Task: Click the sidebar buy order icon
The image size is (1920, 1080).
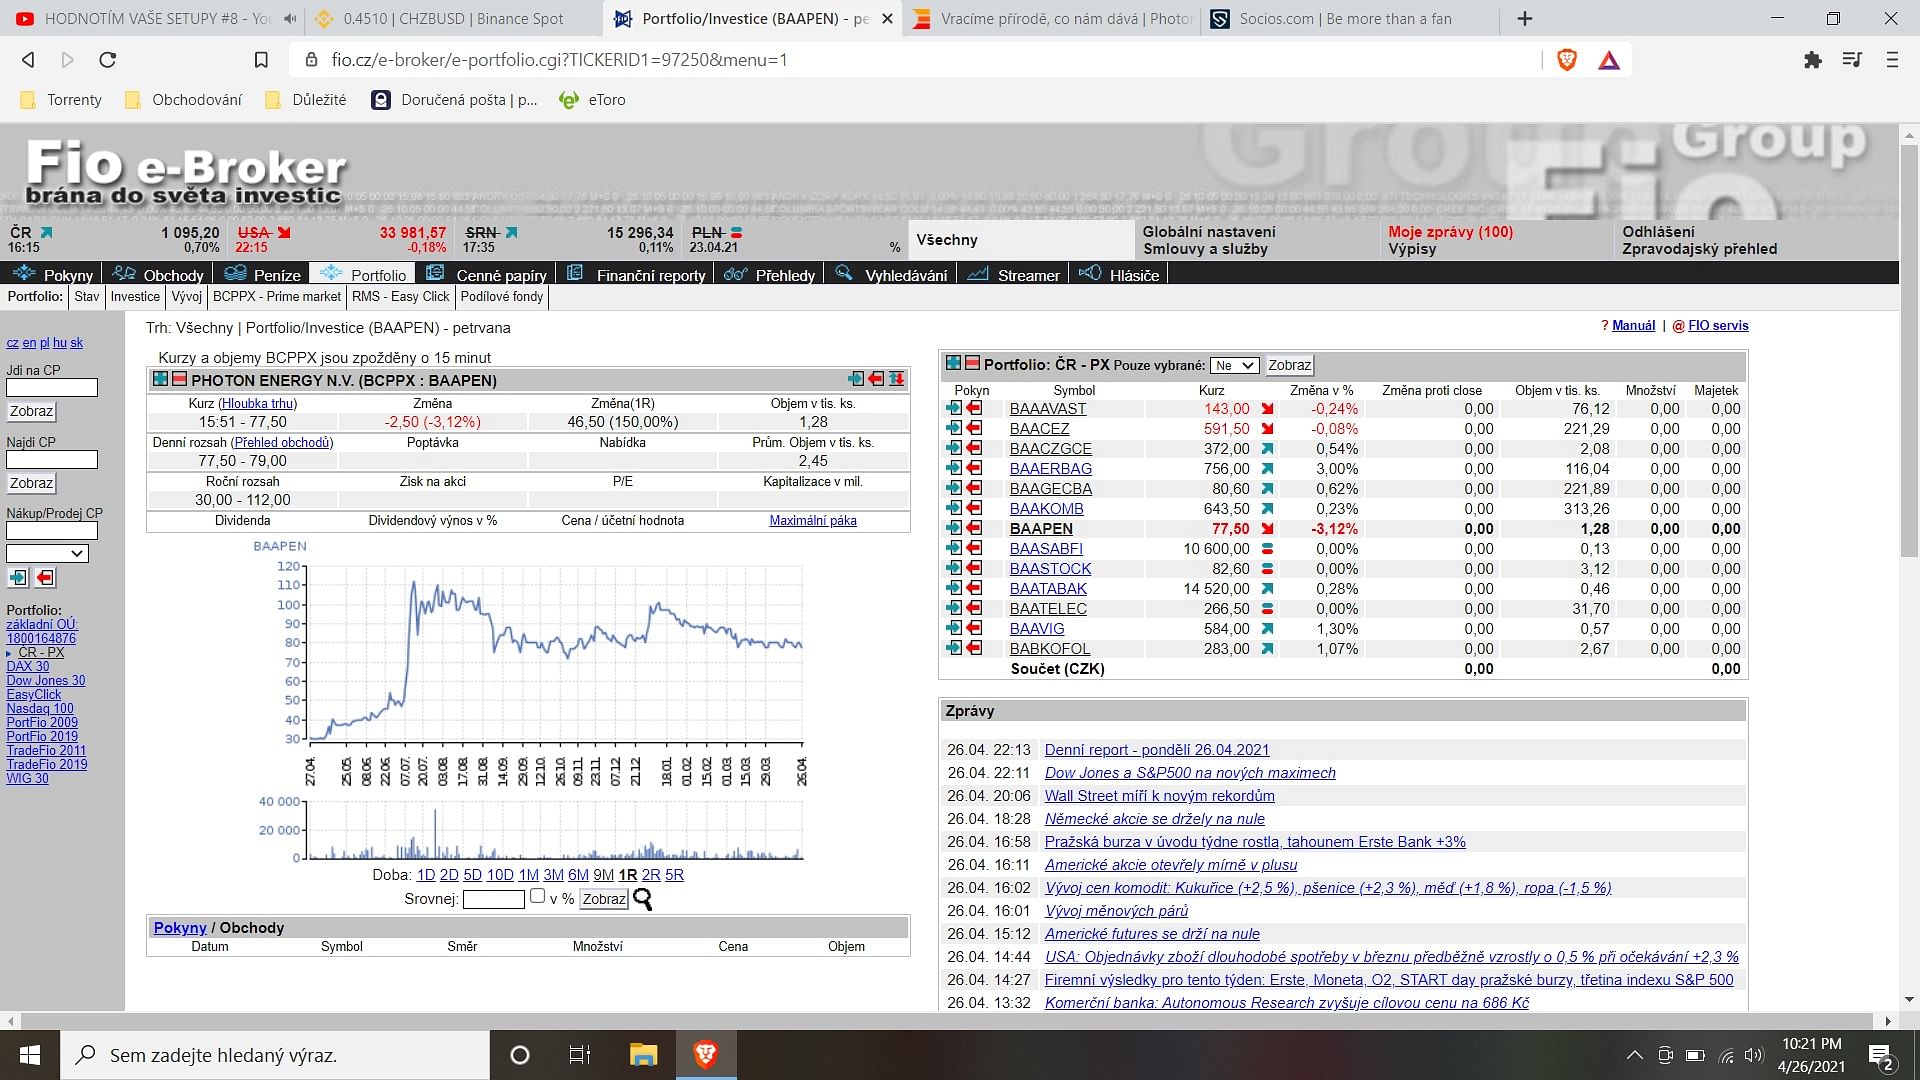Action: [x=18, y=578]
